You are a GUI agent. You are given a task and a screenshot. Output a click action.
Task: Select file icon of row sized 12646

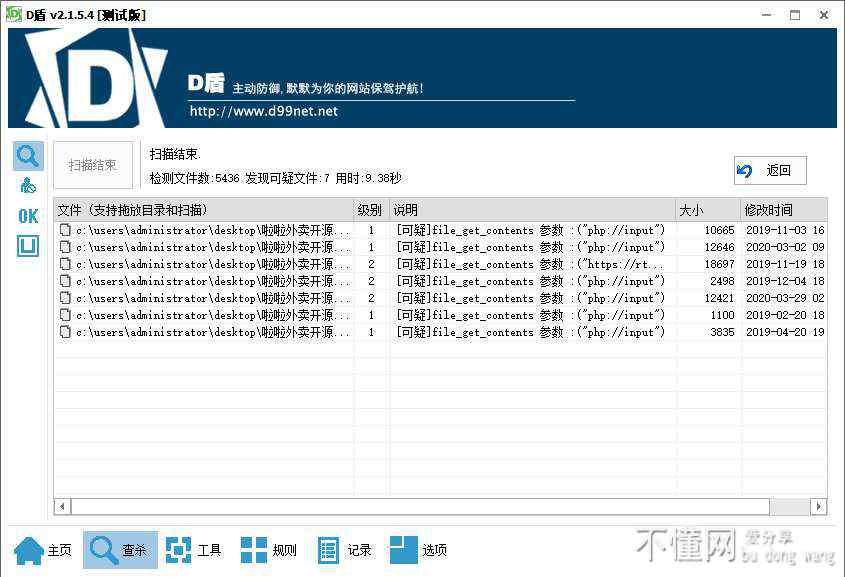(x=65, y=247)
